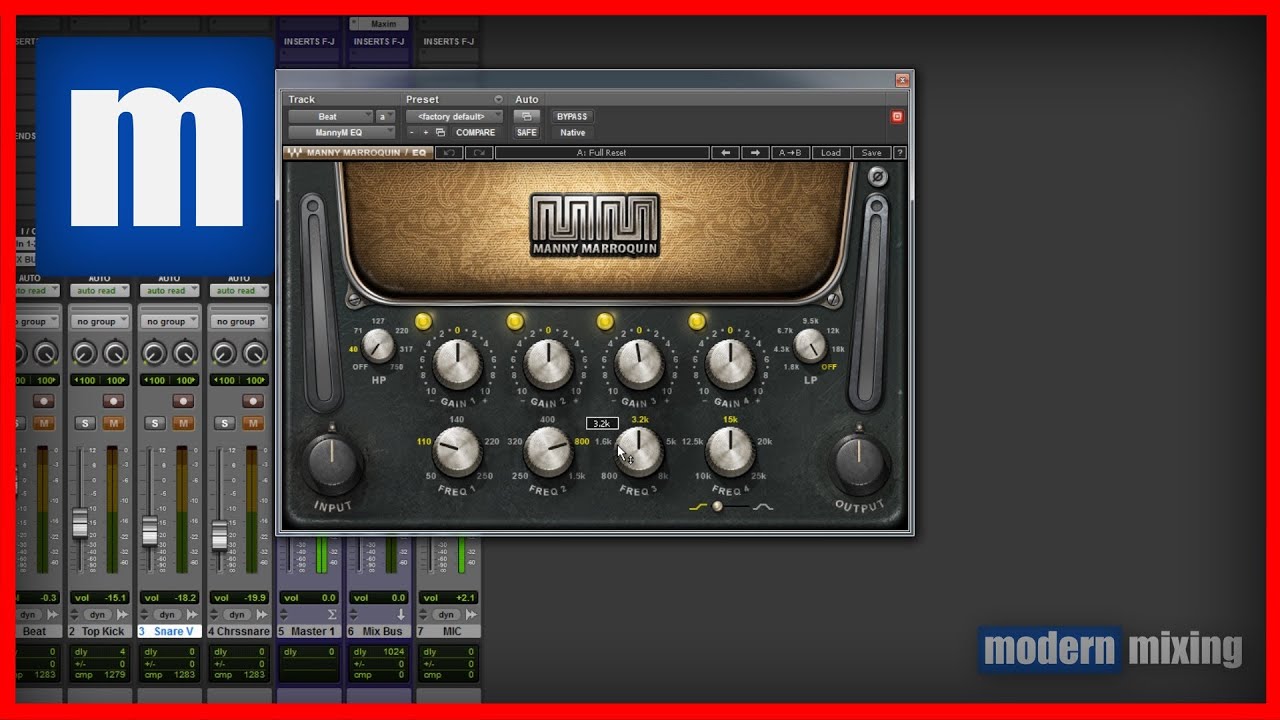Click the Gain 2 knob
The width and height of the screenshot is (1280, 720).
tap(548, 363)
